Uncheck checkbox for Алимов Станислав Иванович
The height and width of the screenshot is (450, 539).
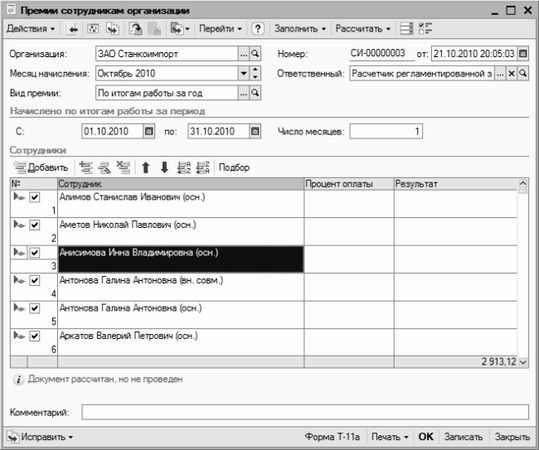34,197
